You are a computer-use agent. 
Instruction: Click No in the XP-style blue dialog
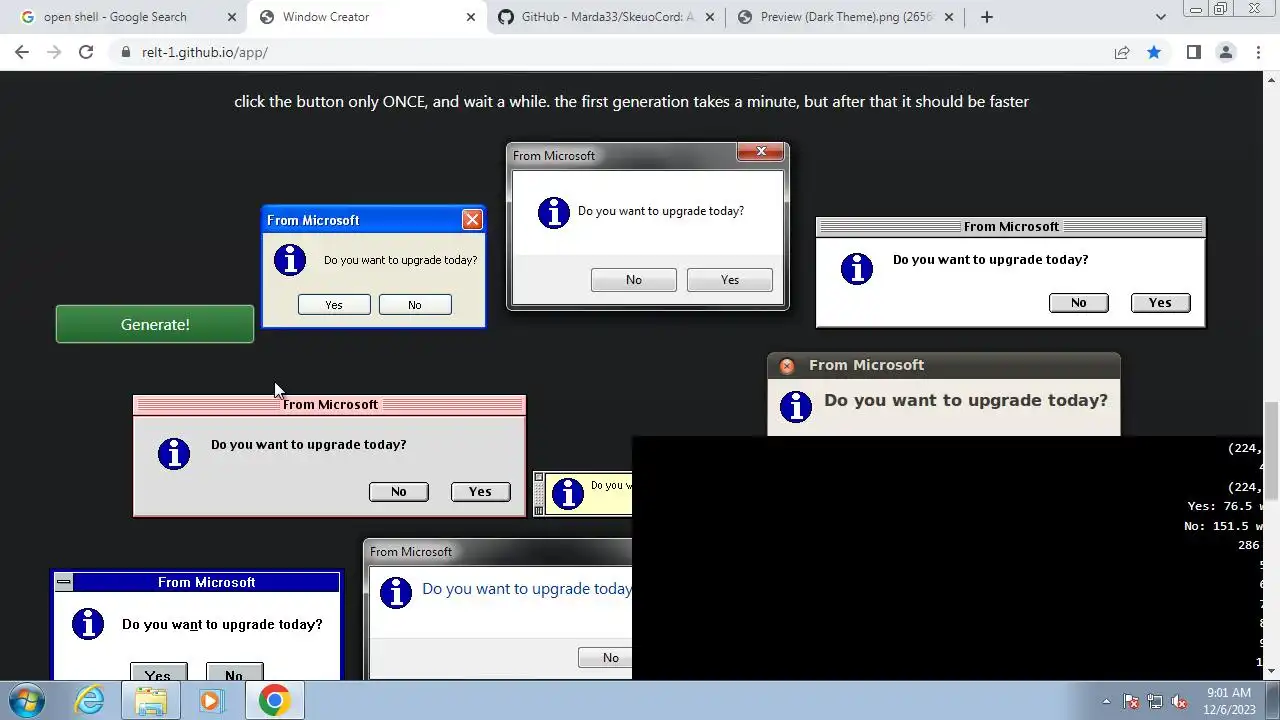(x=415, y=305)
